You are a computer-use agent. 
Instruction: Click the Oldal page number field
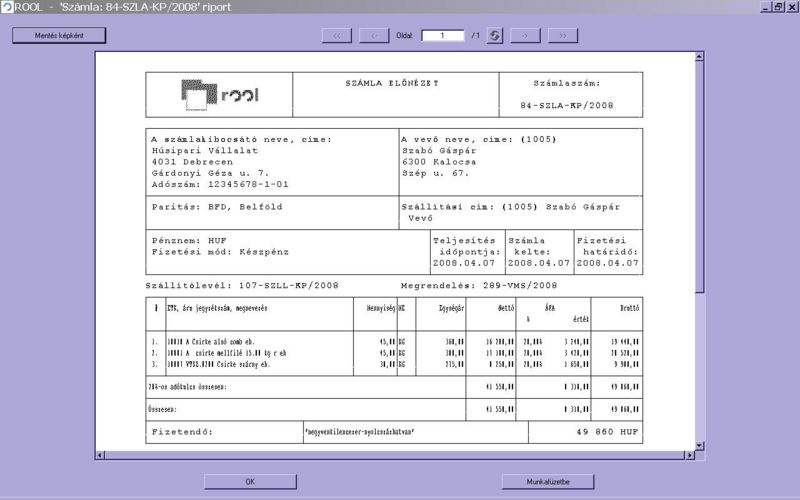(443, 35)
